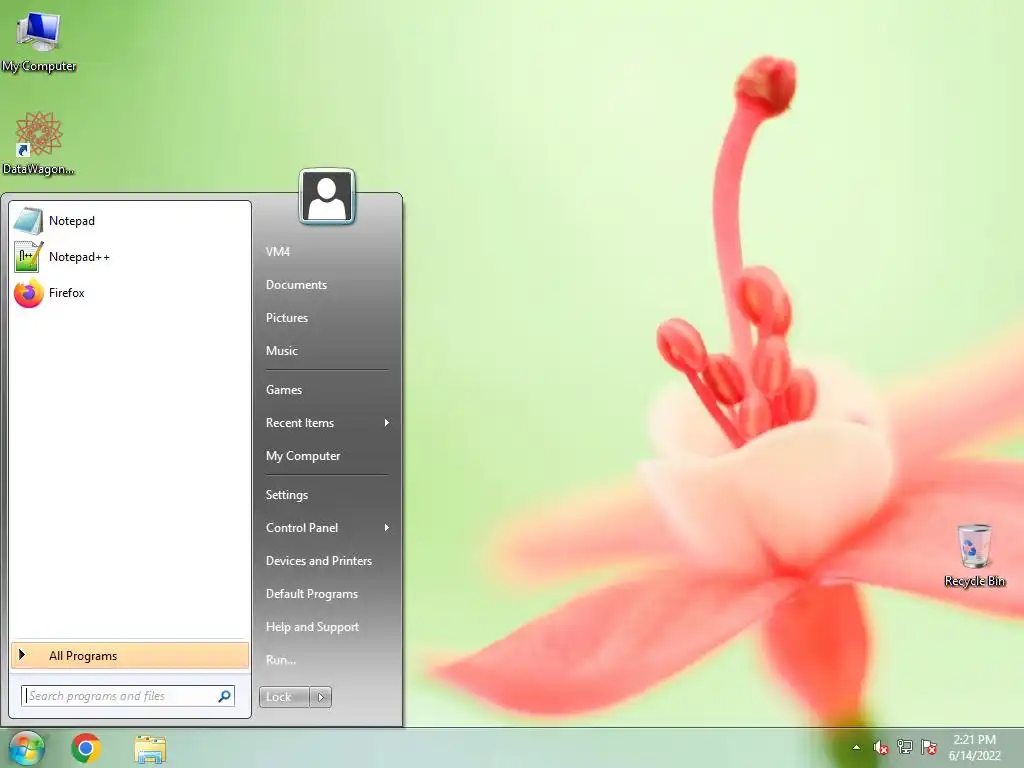Click the Lock button
Image resolution: width=1024 pixels, height=768 pixels.
point(284,697)
